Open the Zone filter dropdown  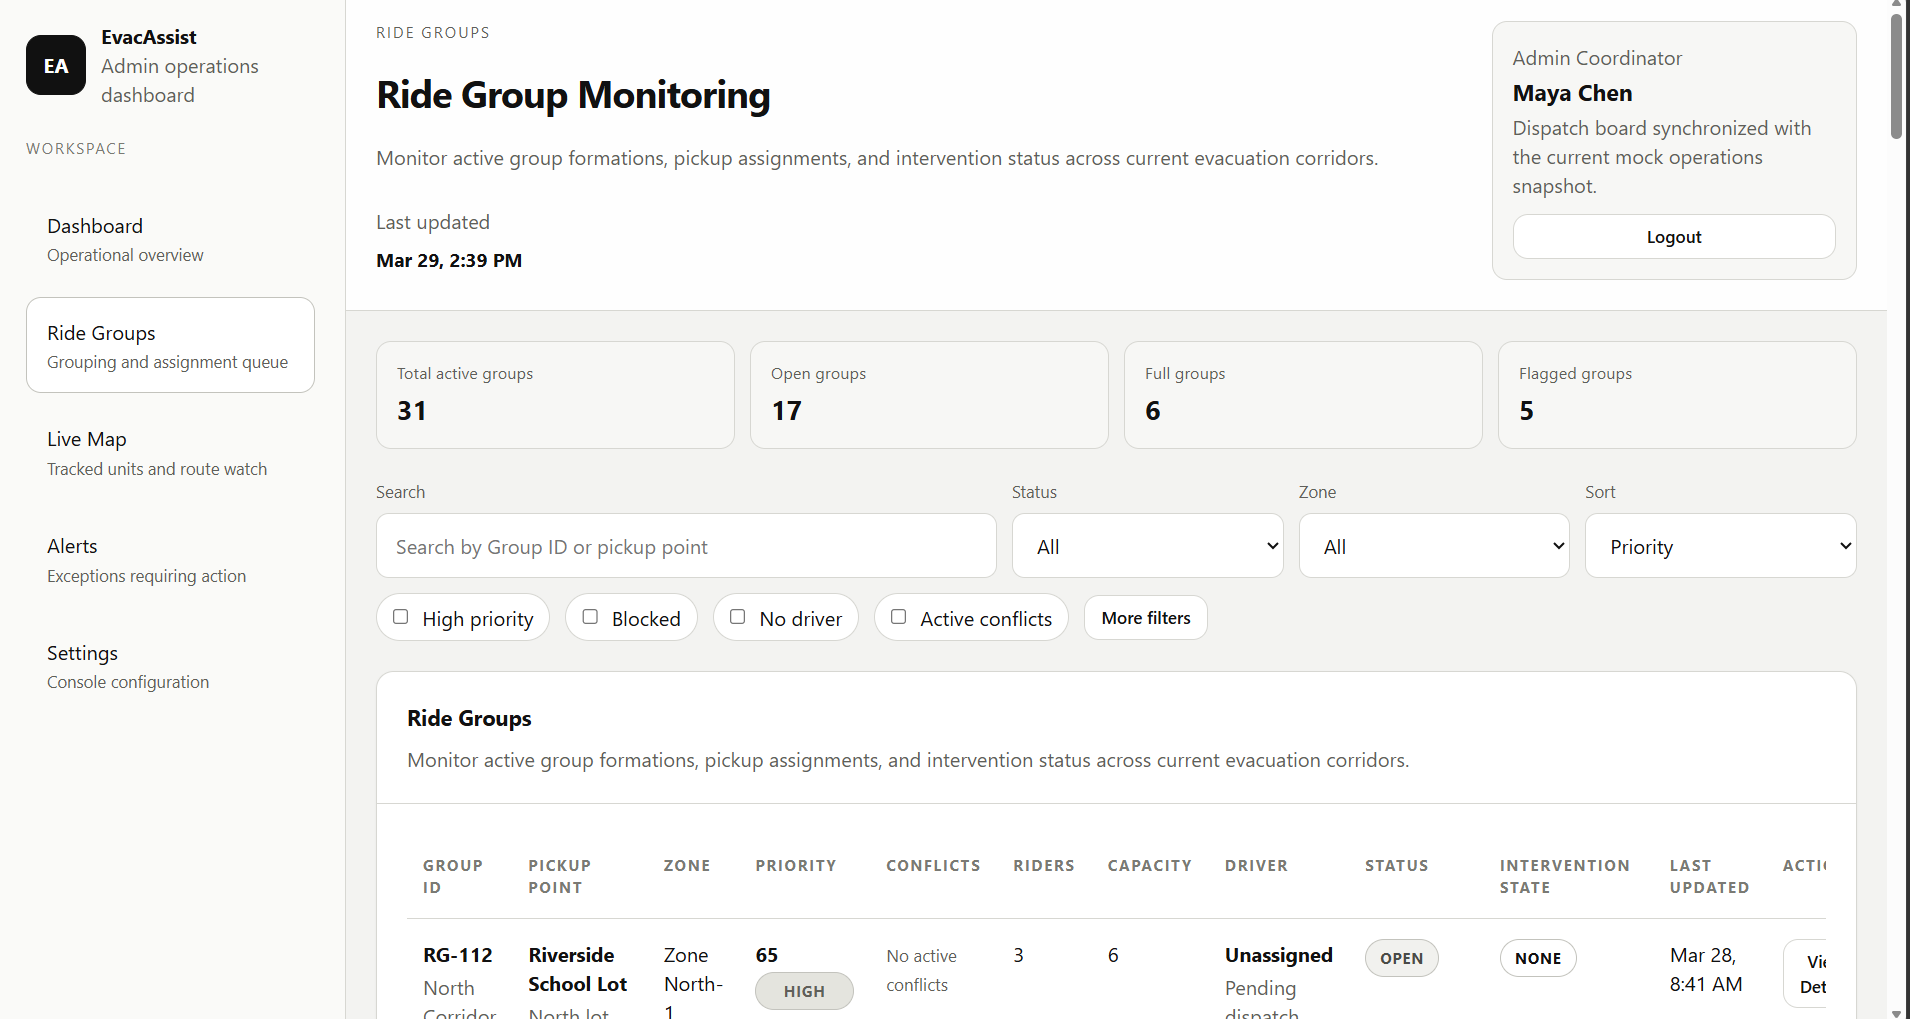(x=1434, y=546)
